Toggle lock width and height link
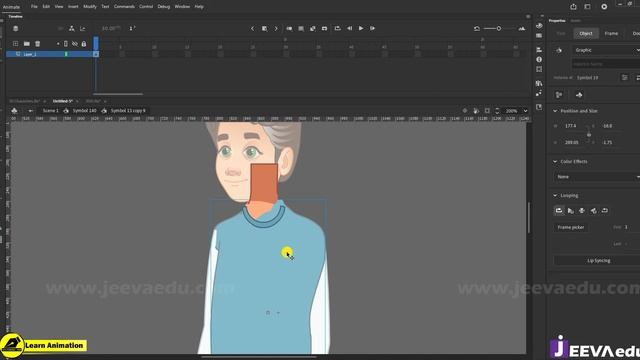This screenshot has width=640, height=360. [589, 134]
